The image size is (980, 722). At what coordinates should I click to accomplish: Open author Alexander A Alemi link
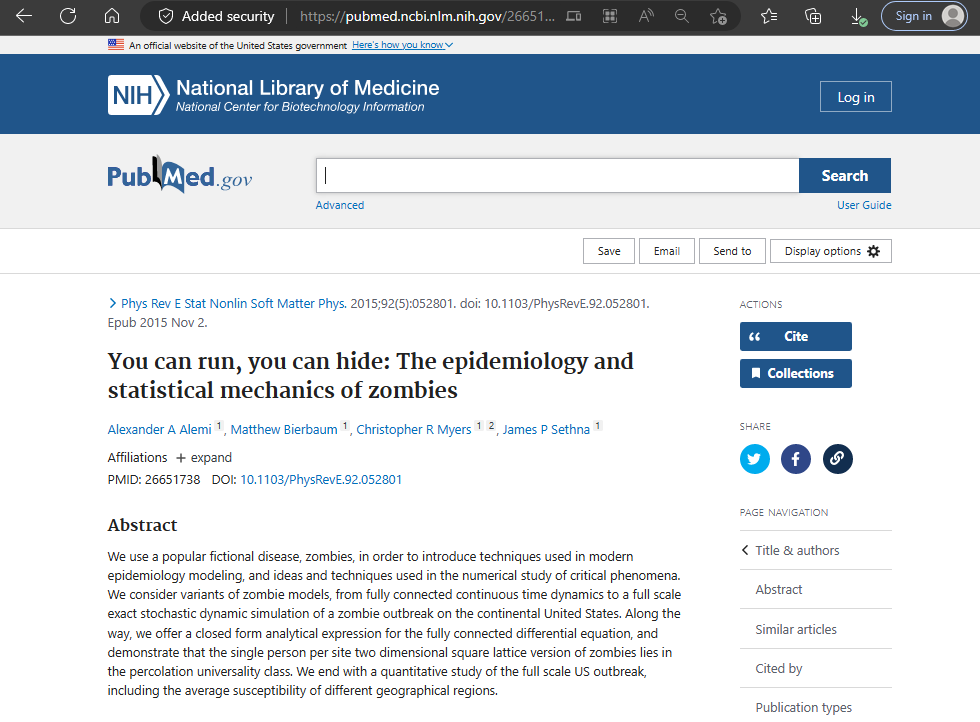pyautogui.click(x=159, y=429)
